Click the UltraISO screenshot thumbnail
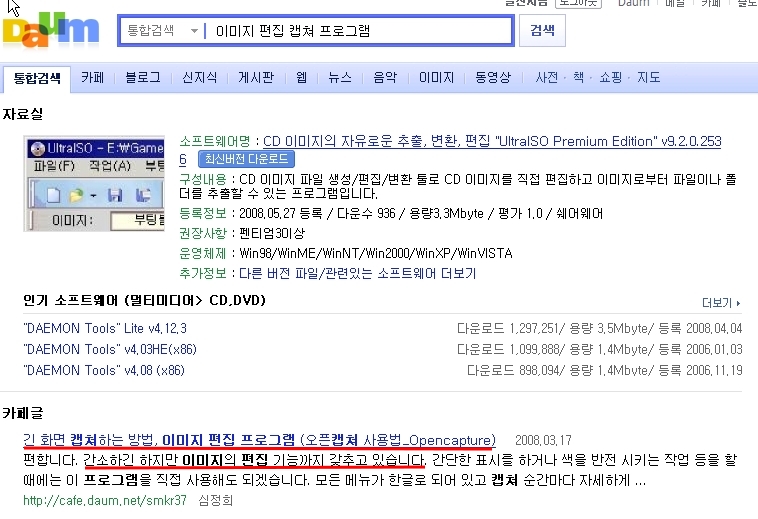 [x=94, y=184]
